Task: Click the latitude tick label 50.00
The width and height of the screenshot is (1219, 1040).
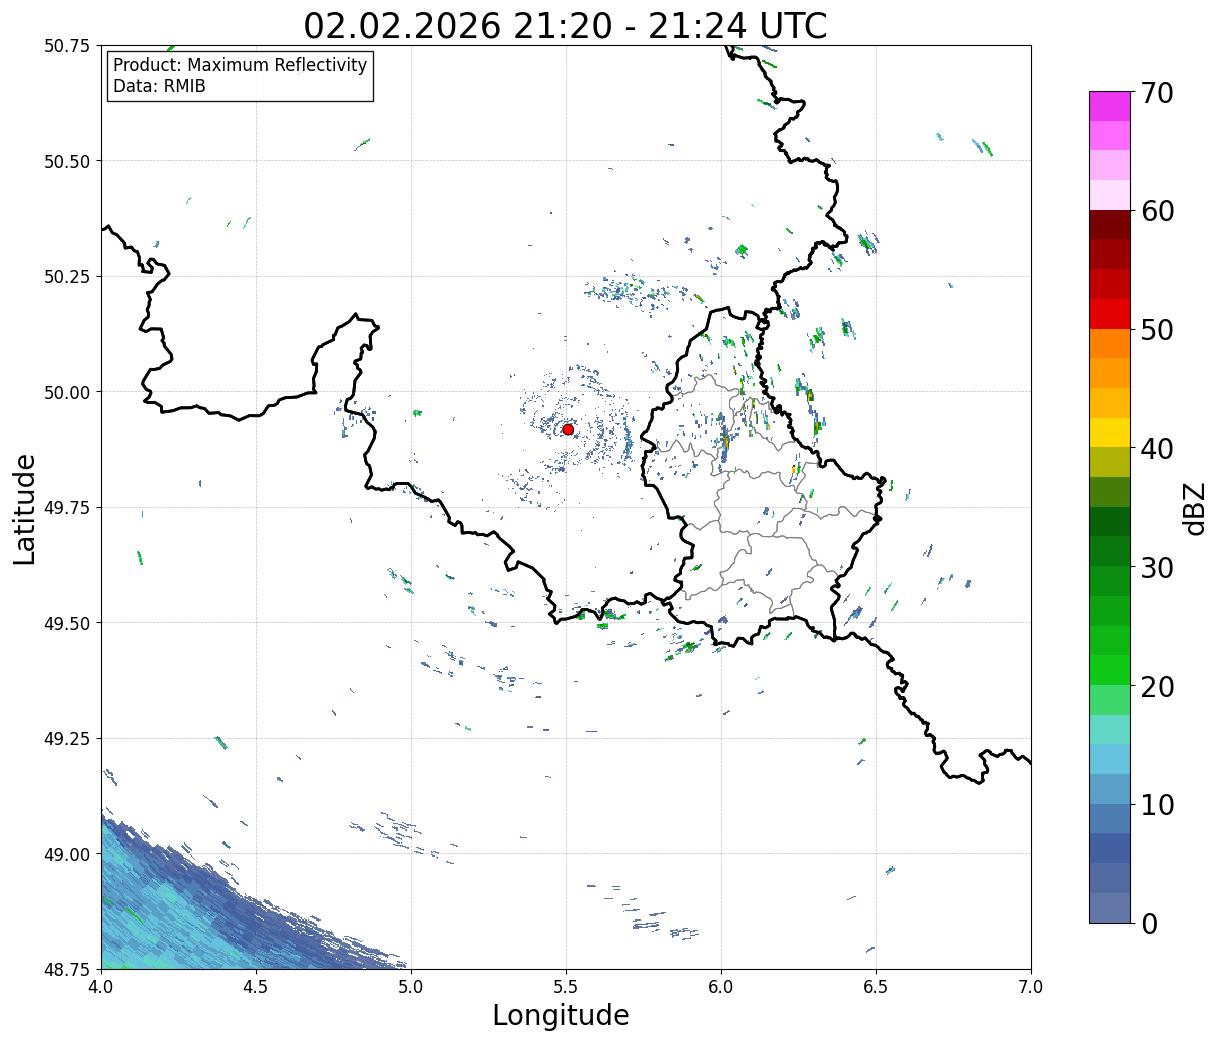Action: tap(67, 392)
